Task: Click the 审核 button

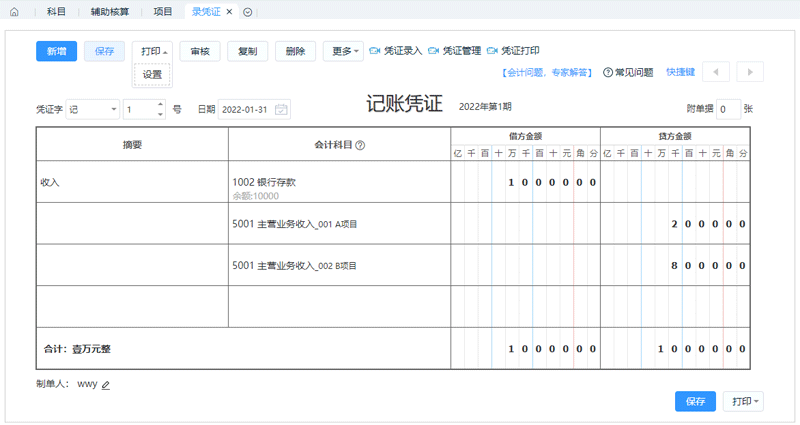Action: coord(200,51)
